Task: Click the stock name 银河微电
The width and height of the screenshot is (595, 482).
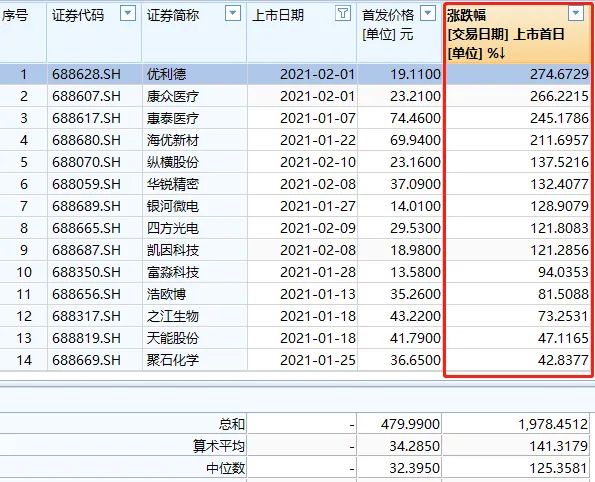Action: [173, 206]
